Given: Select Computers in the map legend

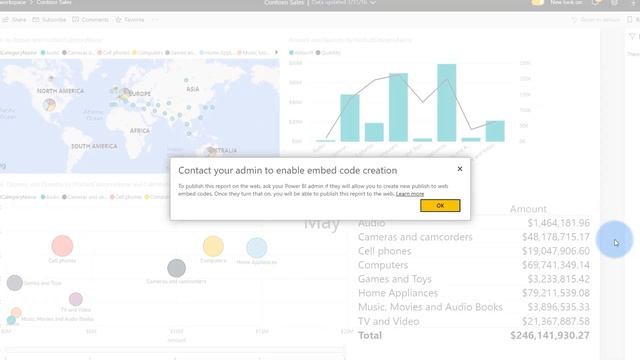Looking at the screenshot, I should [x=147, y=53].
